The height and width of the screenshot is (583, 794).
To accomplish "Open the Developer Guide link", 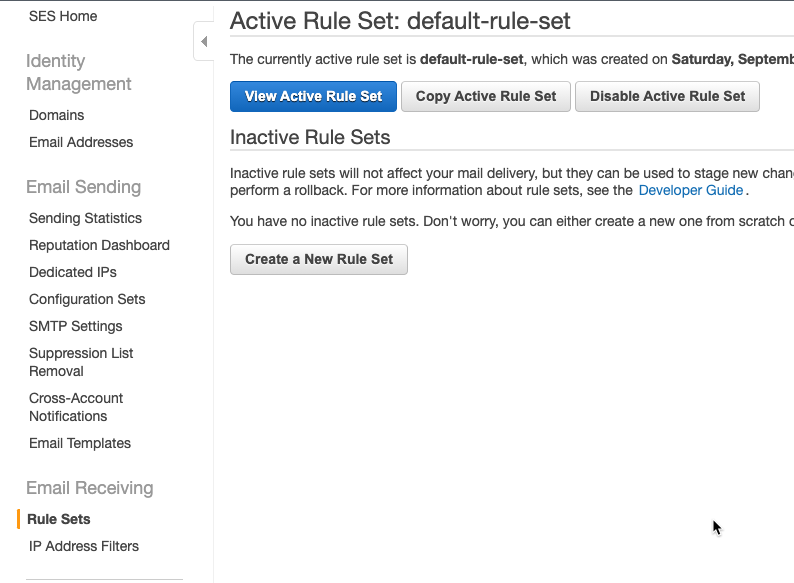I will point(691,190).
